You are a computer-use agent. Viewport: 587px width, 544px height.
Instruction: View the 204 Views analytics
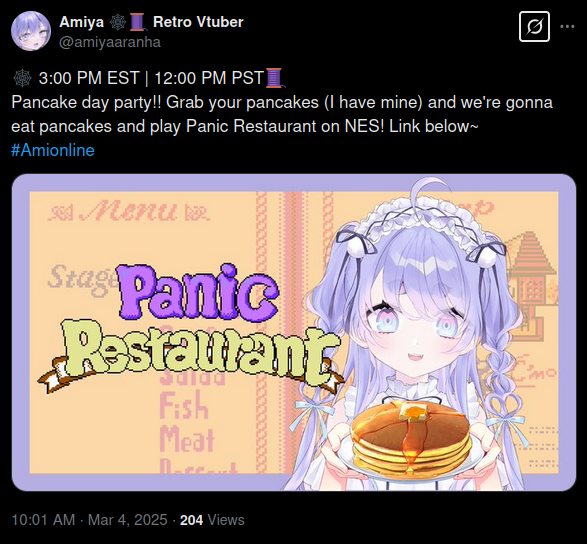point(212,520)
